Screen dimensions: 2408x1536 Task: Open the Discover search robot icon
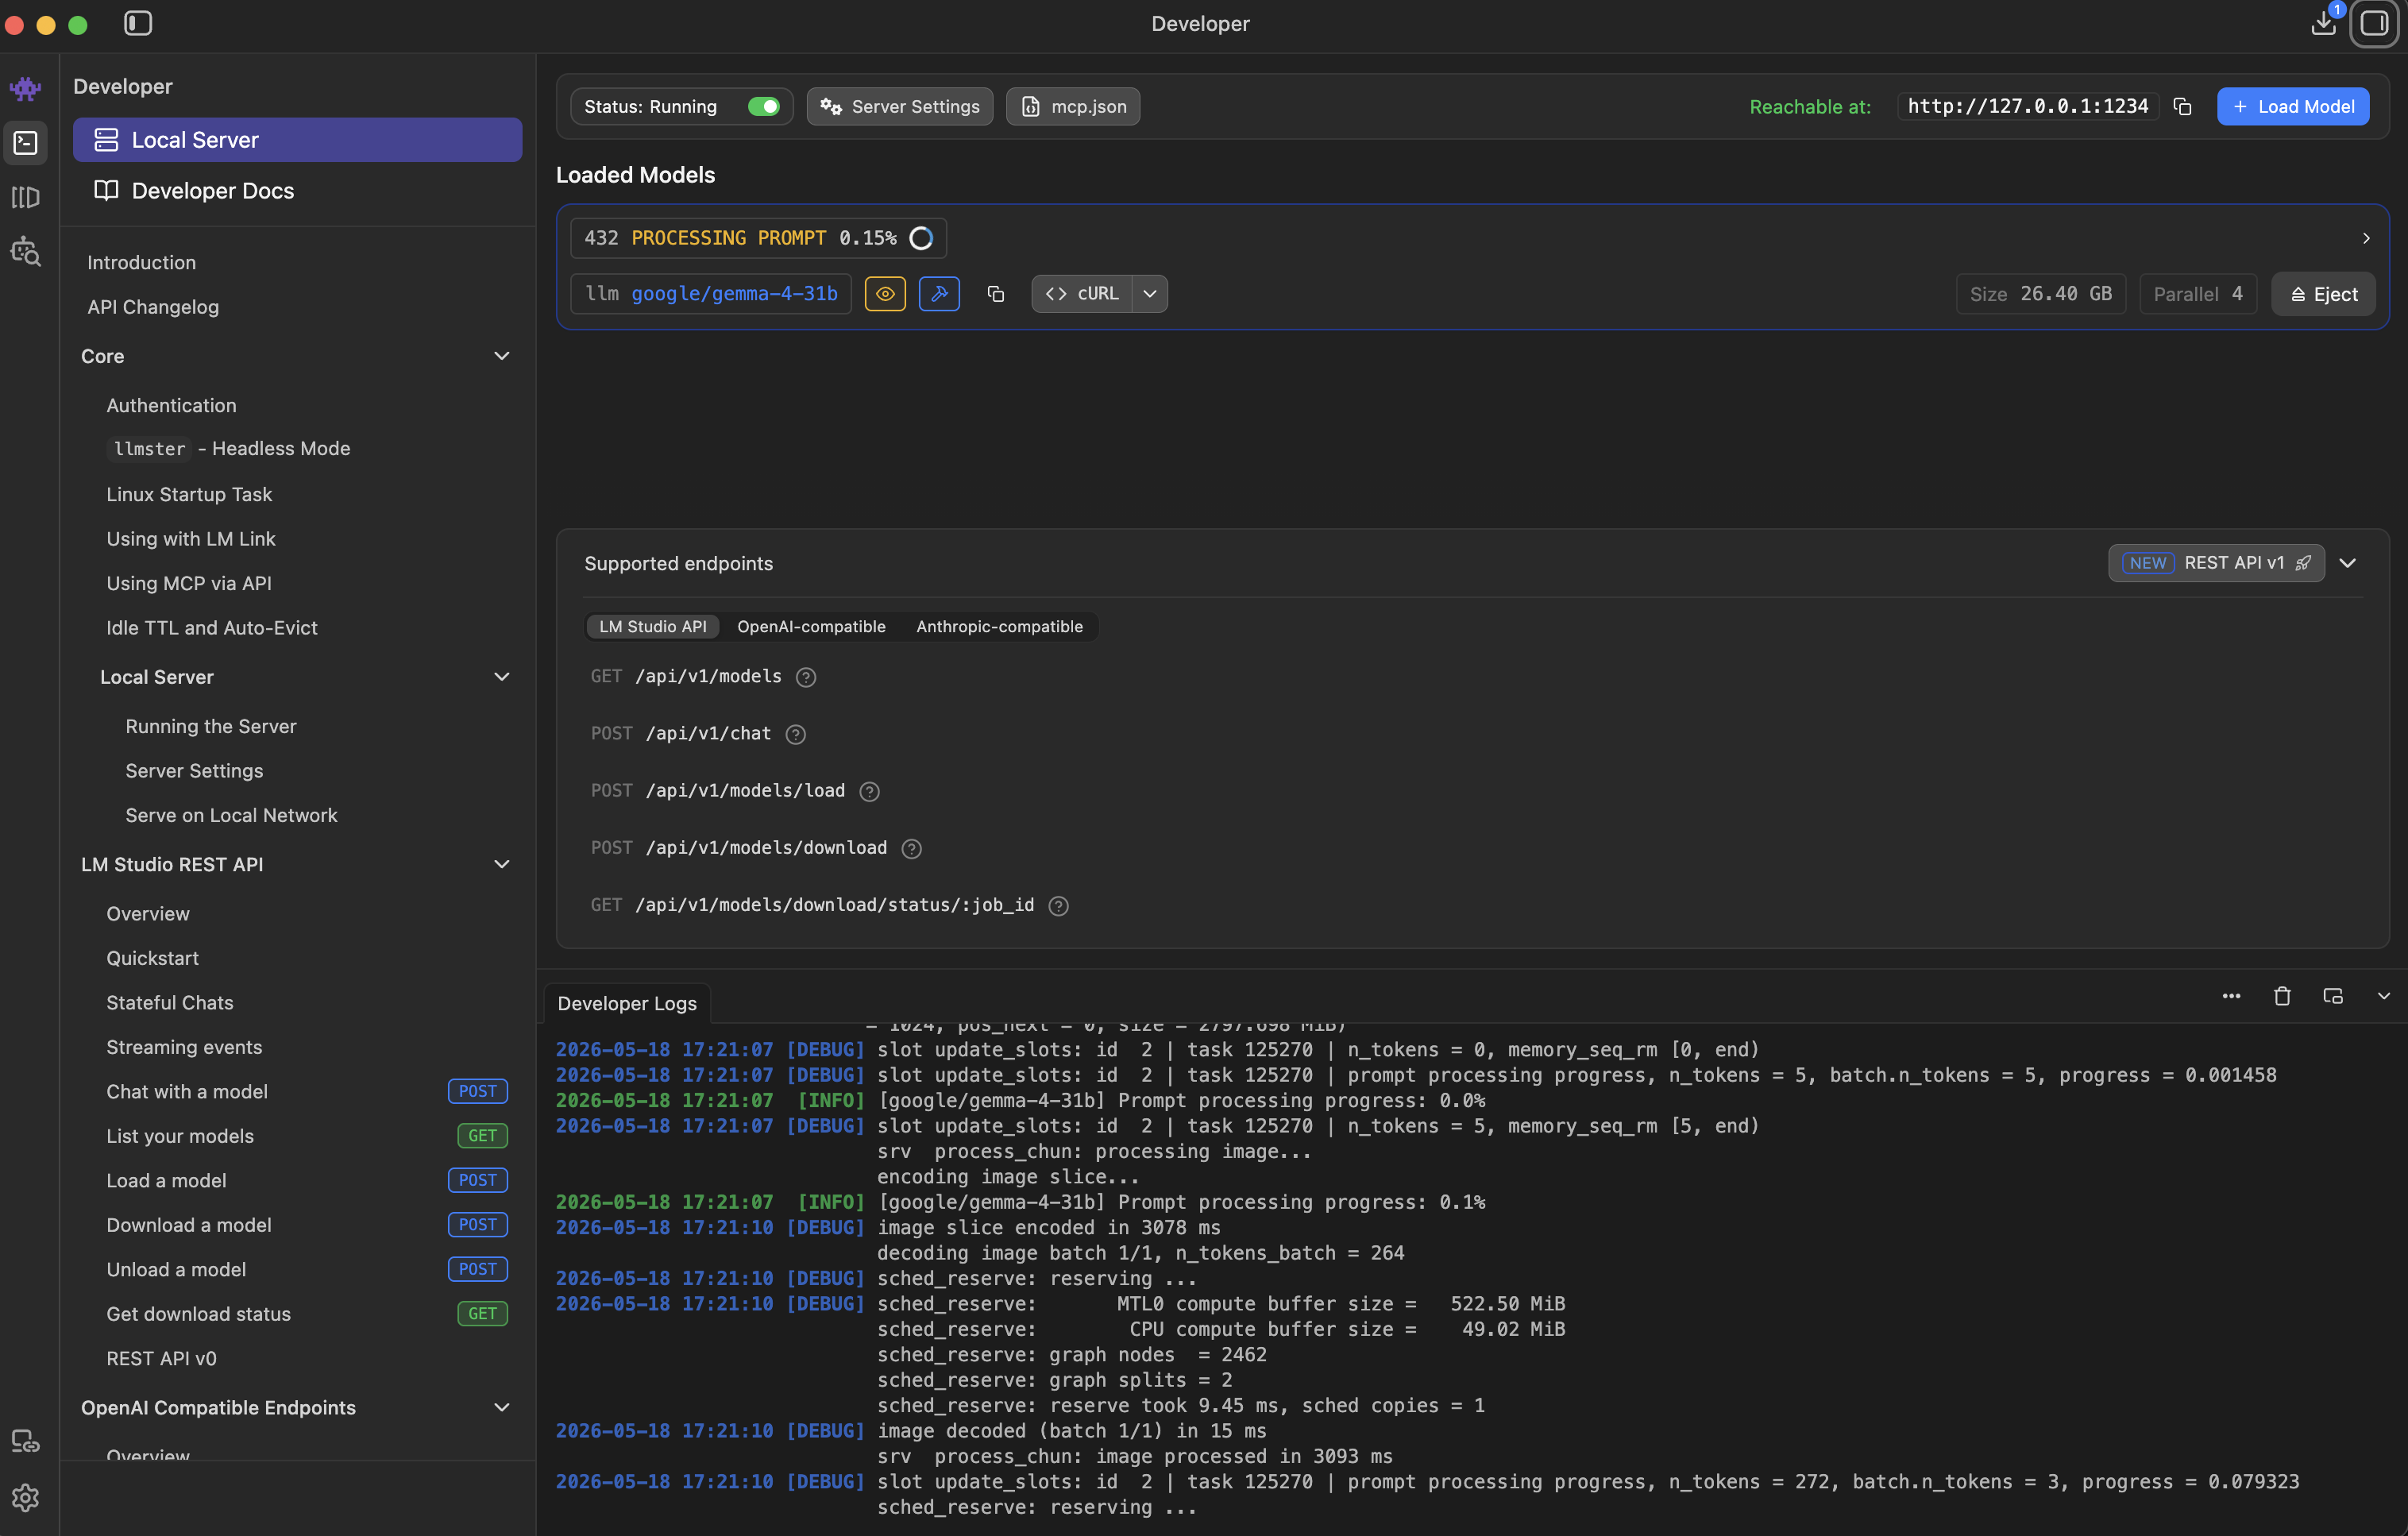tap(25, 251)
